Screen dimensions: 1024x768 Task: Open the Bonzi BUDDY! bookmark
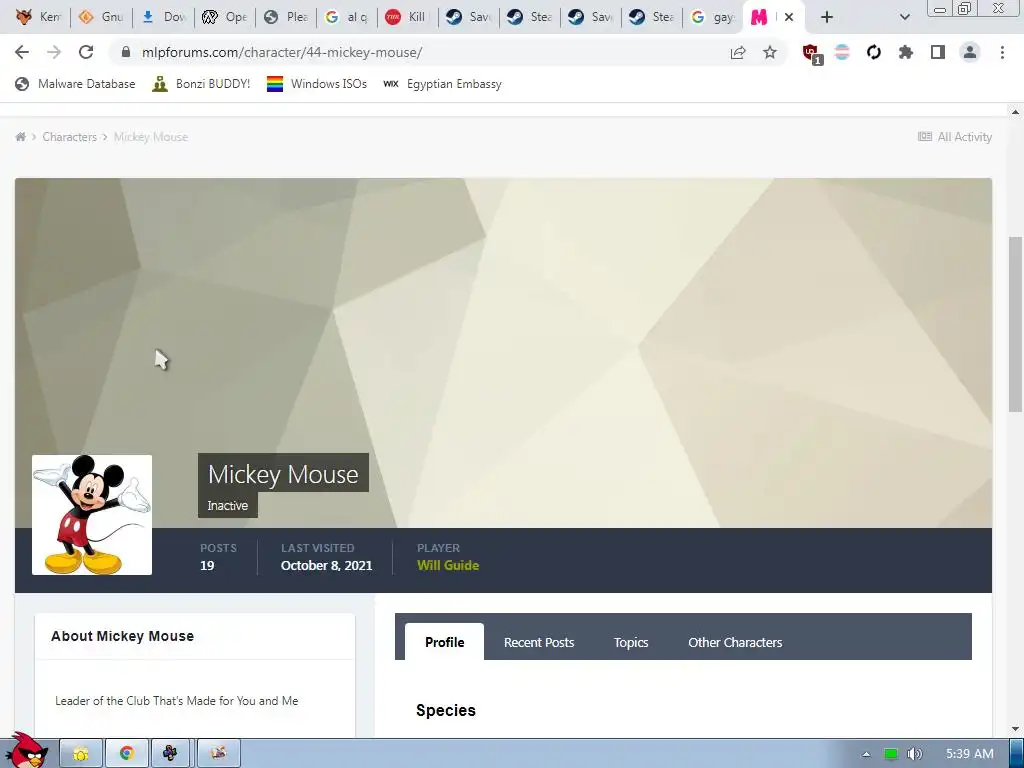[201, 84]
